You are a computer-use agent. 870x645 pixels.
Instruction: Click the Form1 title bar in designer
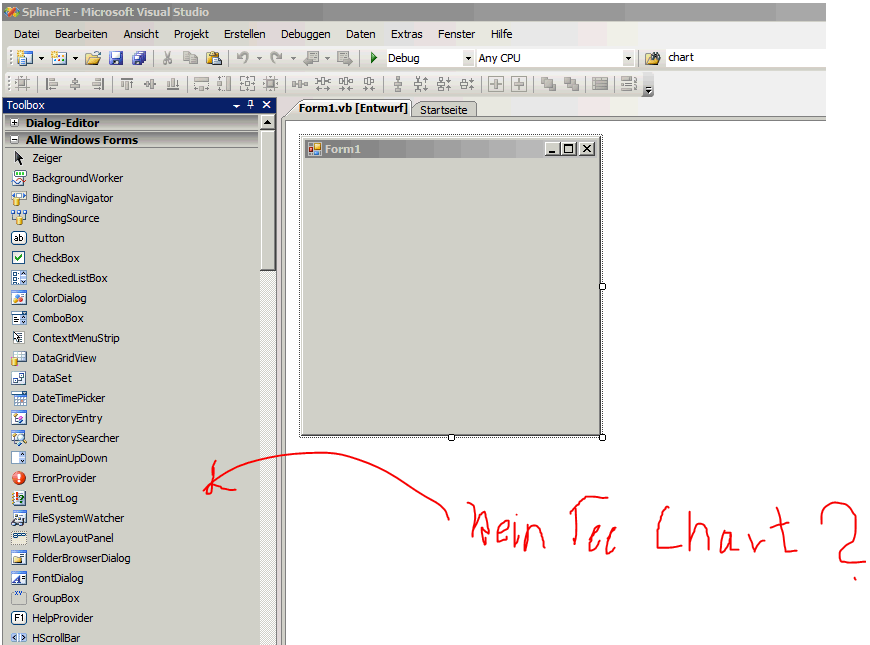tap(451, 149)
